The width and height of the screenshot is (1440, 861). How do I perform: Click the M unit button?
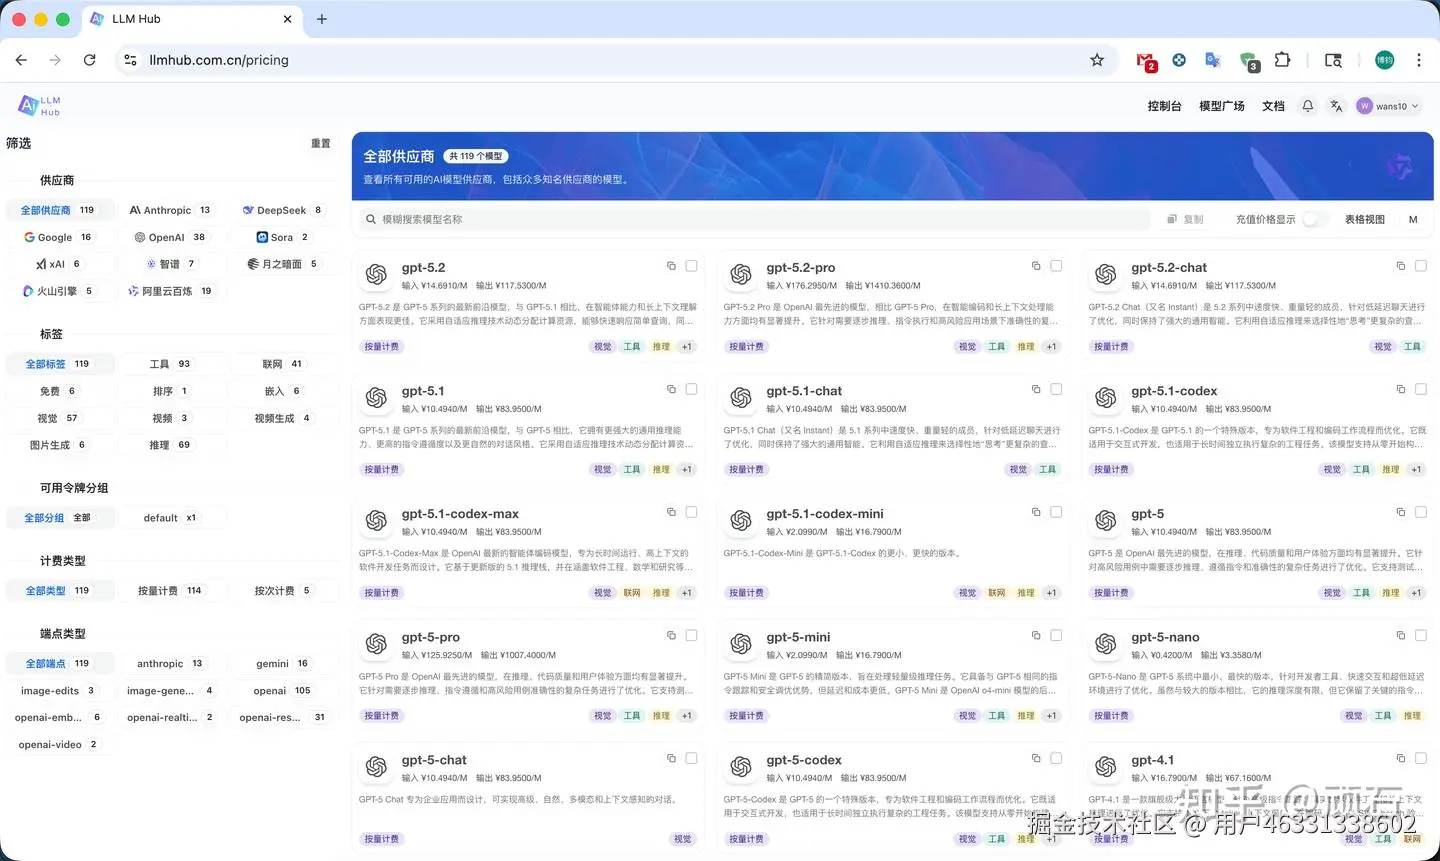1413,219
